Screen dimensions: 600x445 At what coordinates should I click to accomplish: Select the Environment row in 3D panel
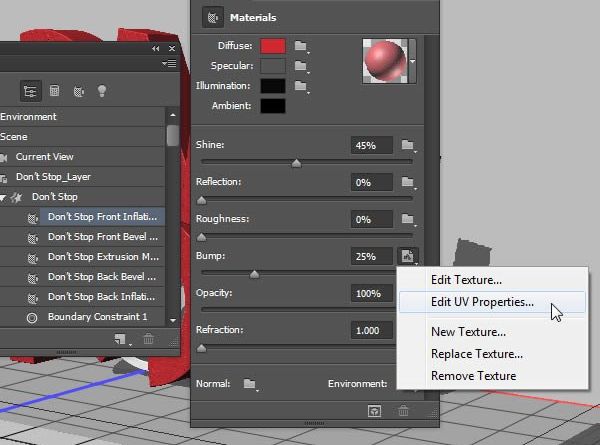click(82, 117)
